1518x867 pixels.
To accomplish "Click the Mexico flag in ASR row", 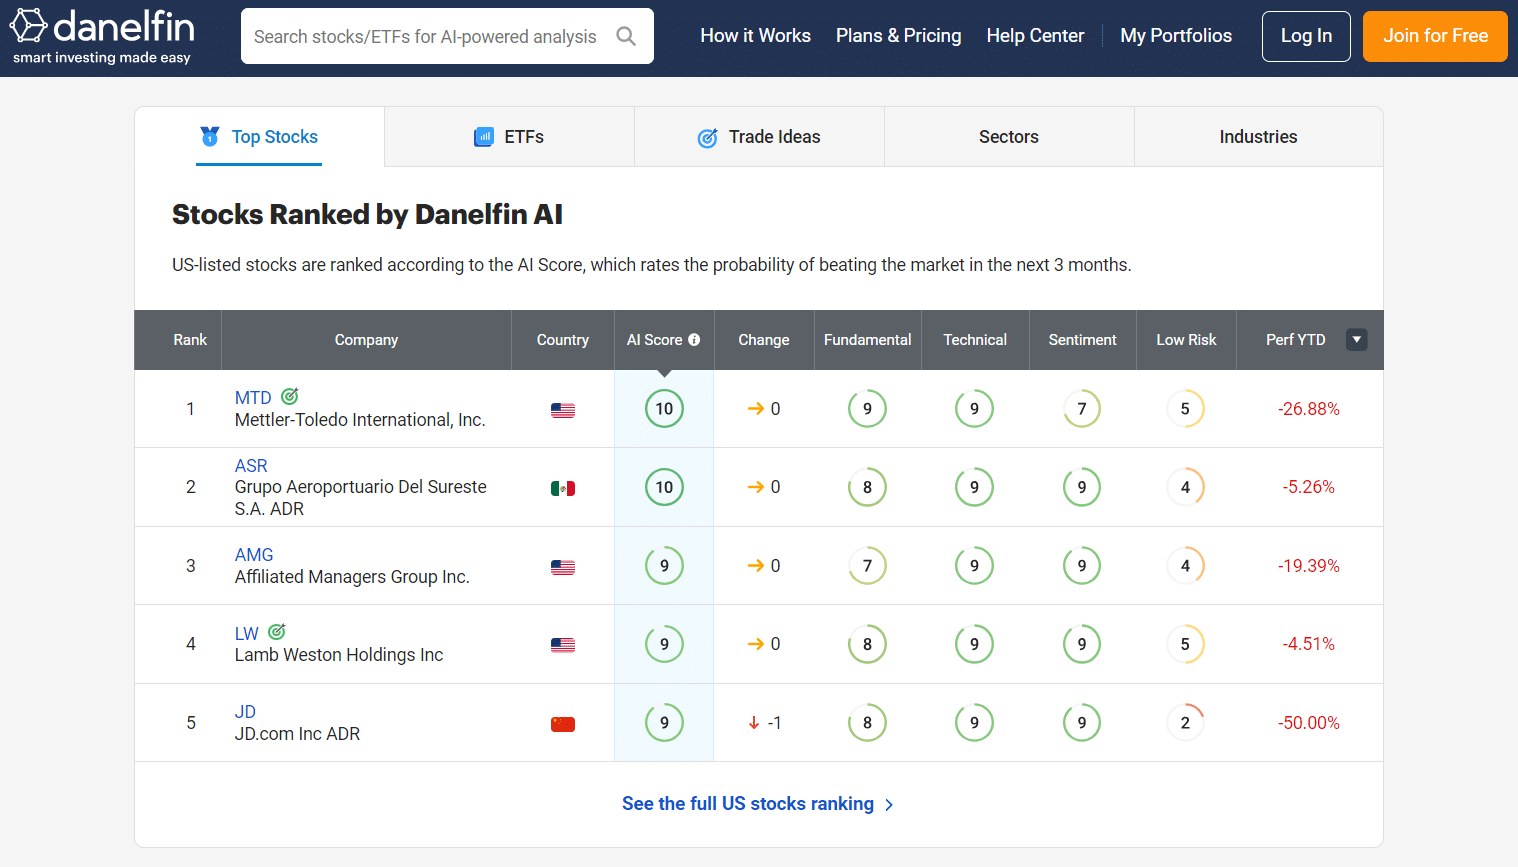I will (563, 488).
